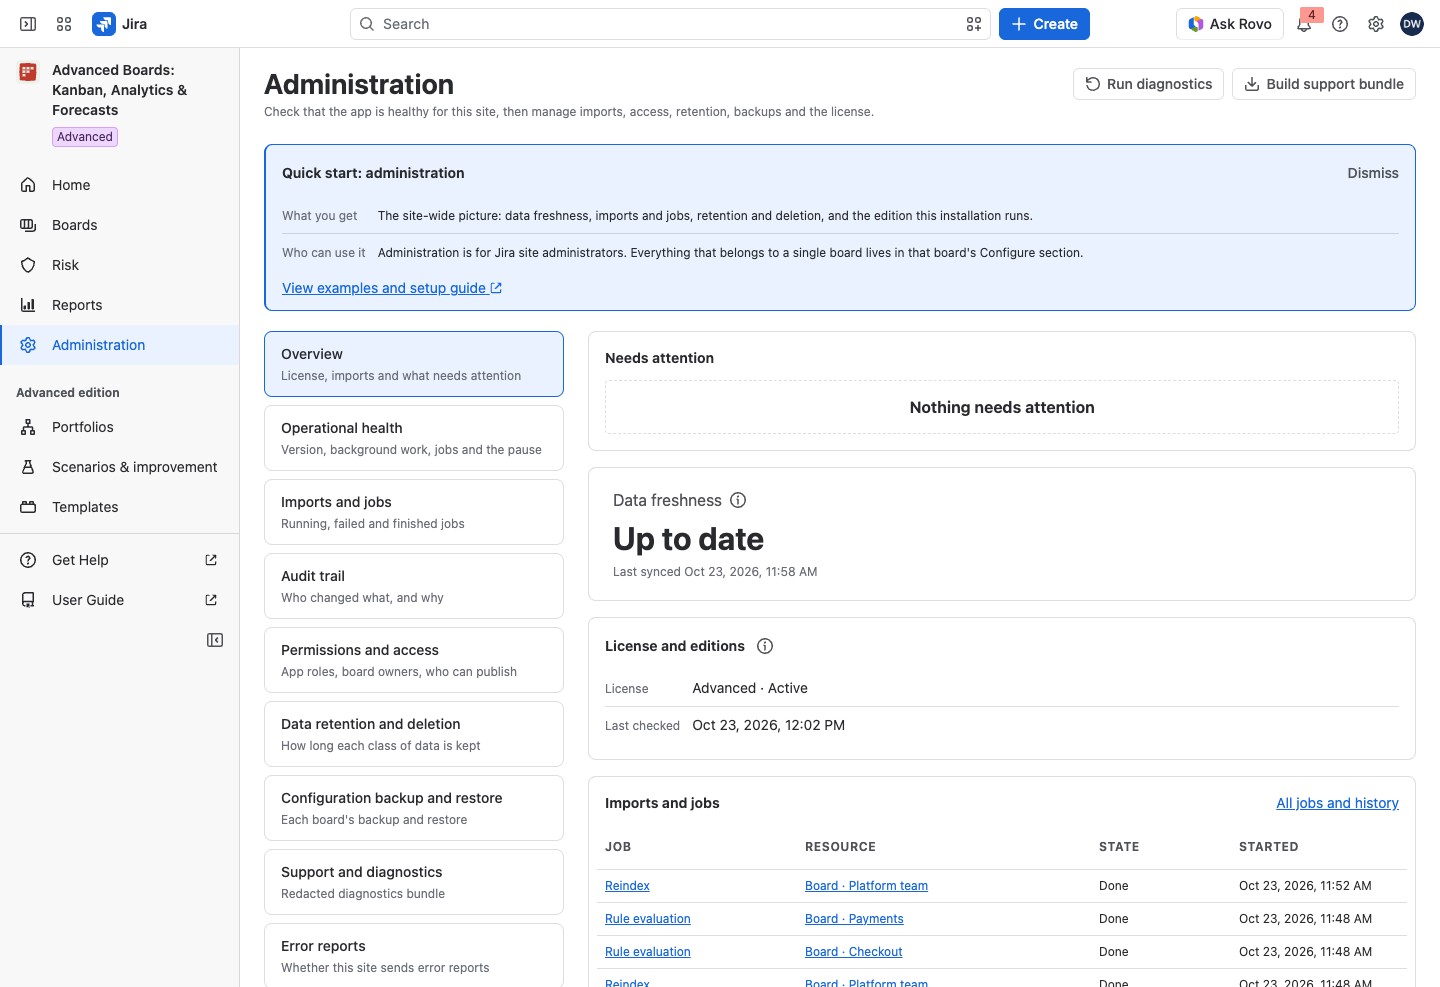Select Configuration backup and restore section
Viewport: 1440px width, 987px height.
[x=414, y=808]
